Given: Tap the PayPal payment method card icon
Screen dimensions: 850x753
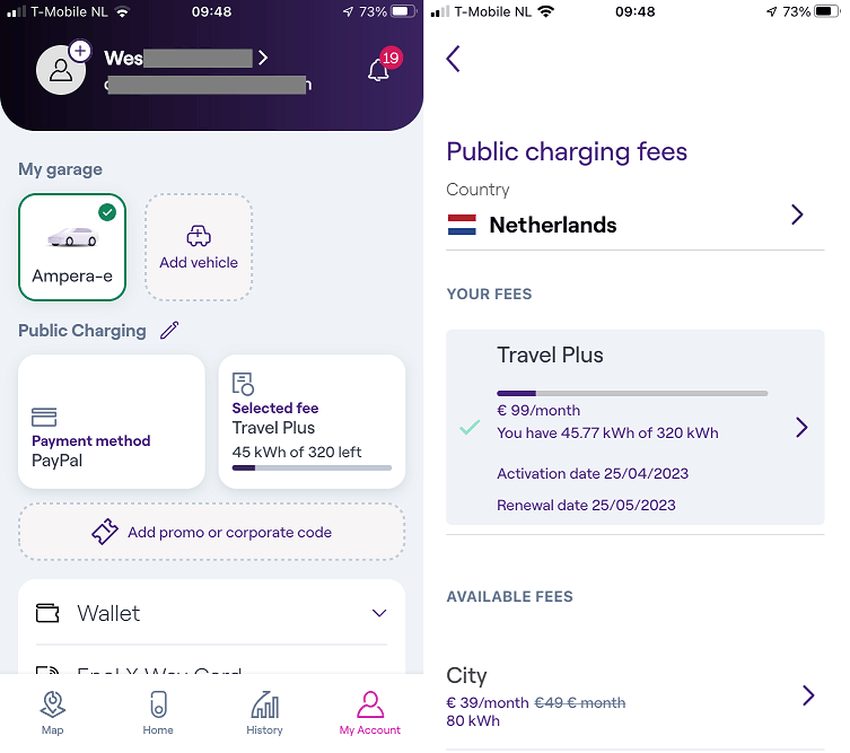Looking at the screenshot, I should coord(44,416).
